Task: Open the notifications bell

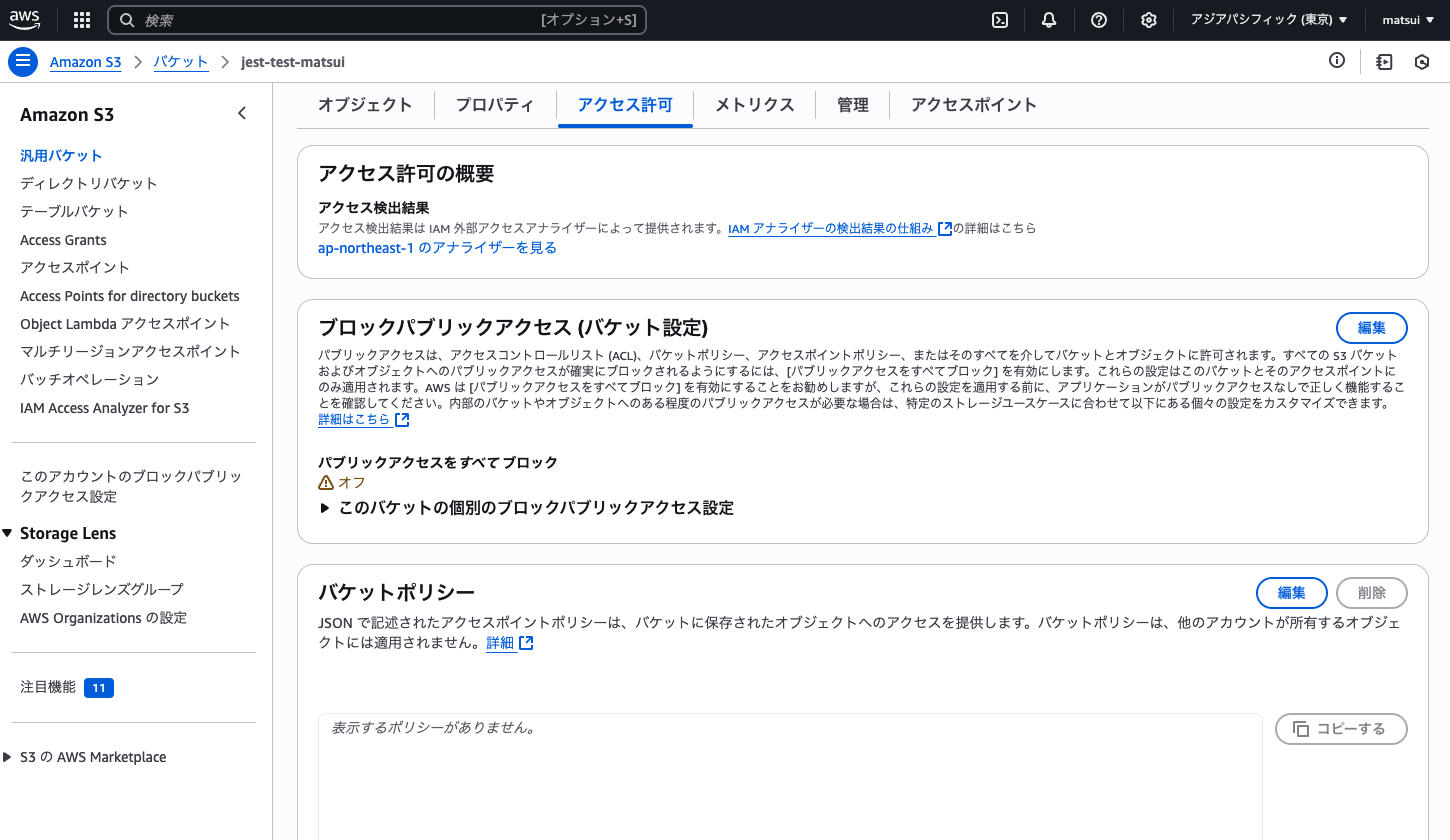Action: pos(1048,19)
